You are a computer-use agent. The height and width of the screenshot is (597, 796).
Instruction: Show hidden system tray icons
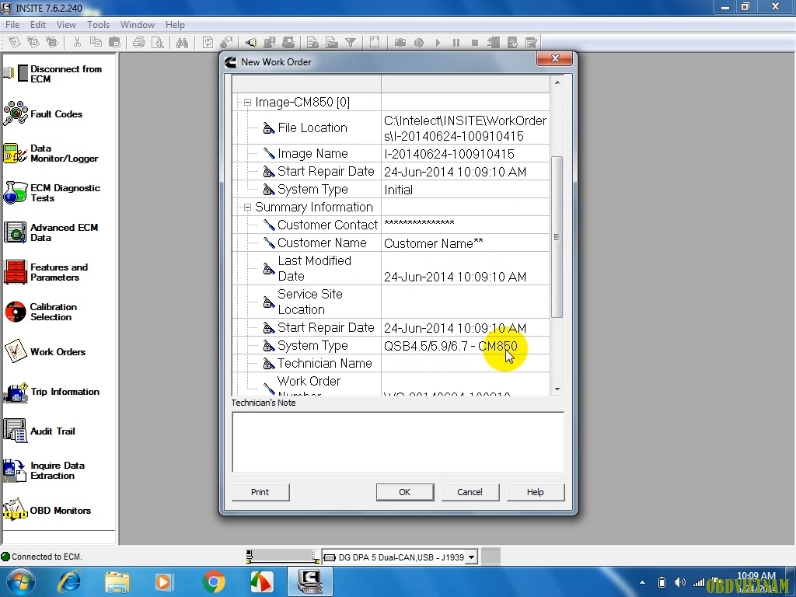click(643, 582)
